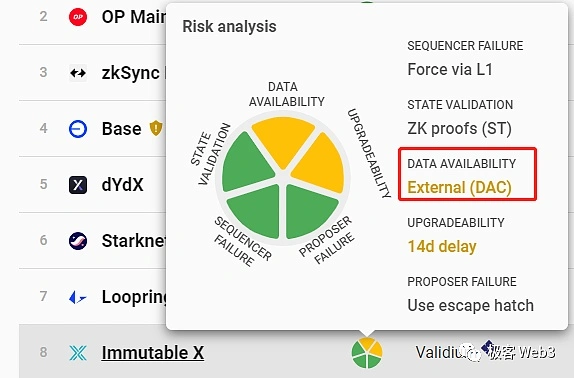This screenshot has width=574, height=378.
Task: Open the Immutable X project link
Action: coord(153,353)
